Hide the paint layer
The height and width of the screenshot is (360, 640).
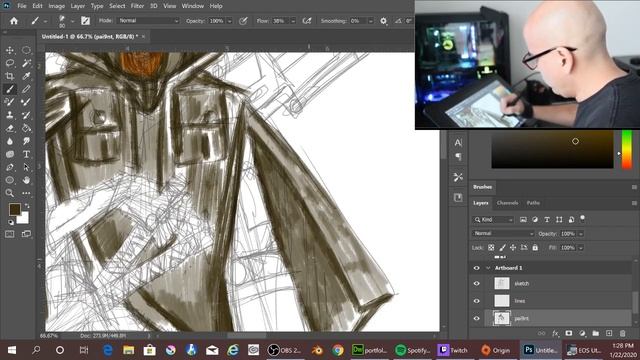(x=476, y=318)
